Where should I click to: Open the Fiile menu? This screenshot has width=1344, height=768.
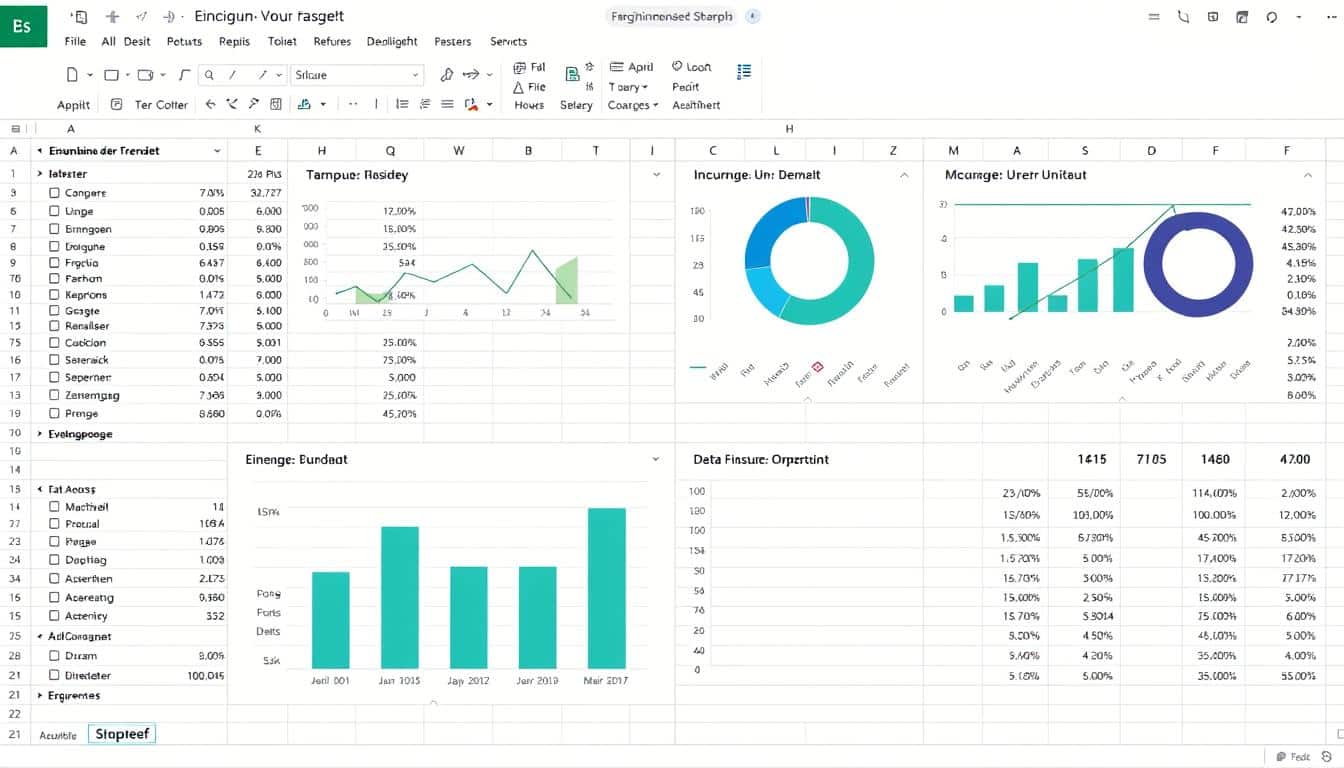click(75, 41)
